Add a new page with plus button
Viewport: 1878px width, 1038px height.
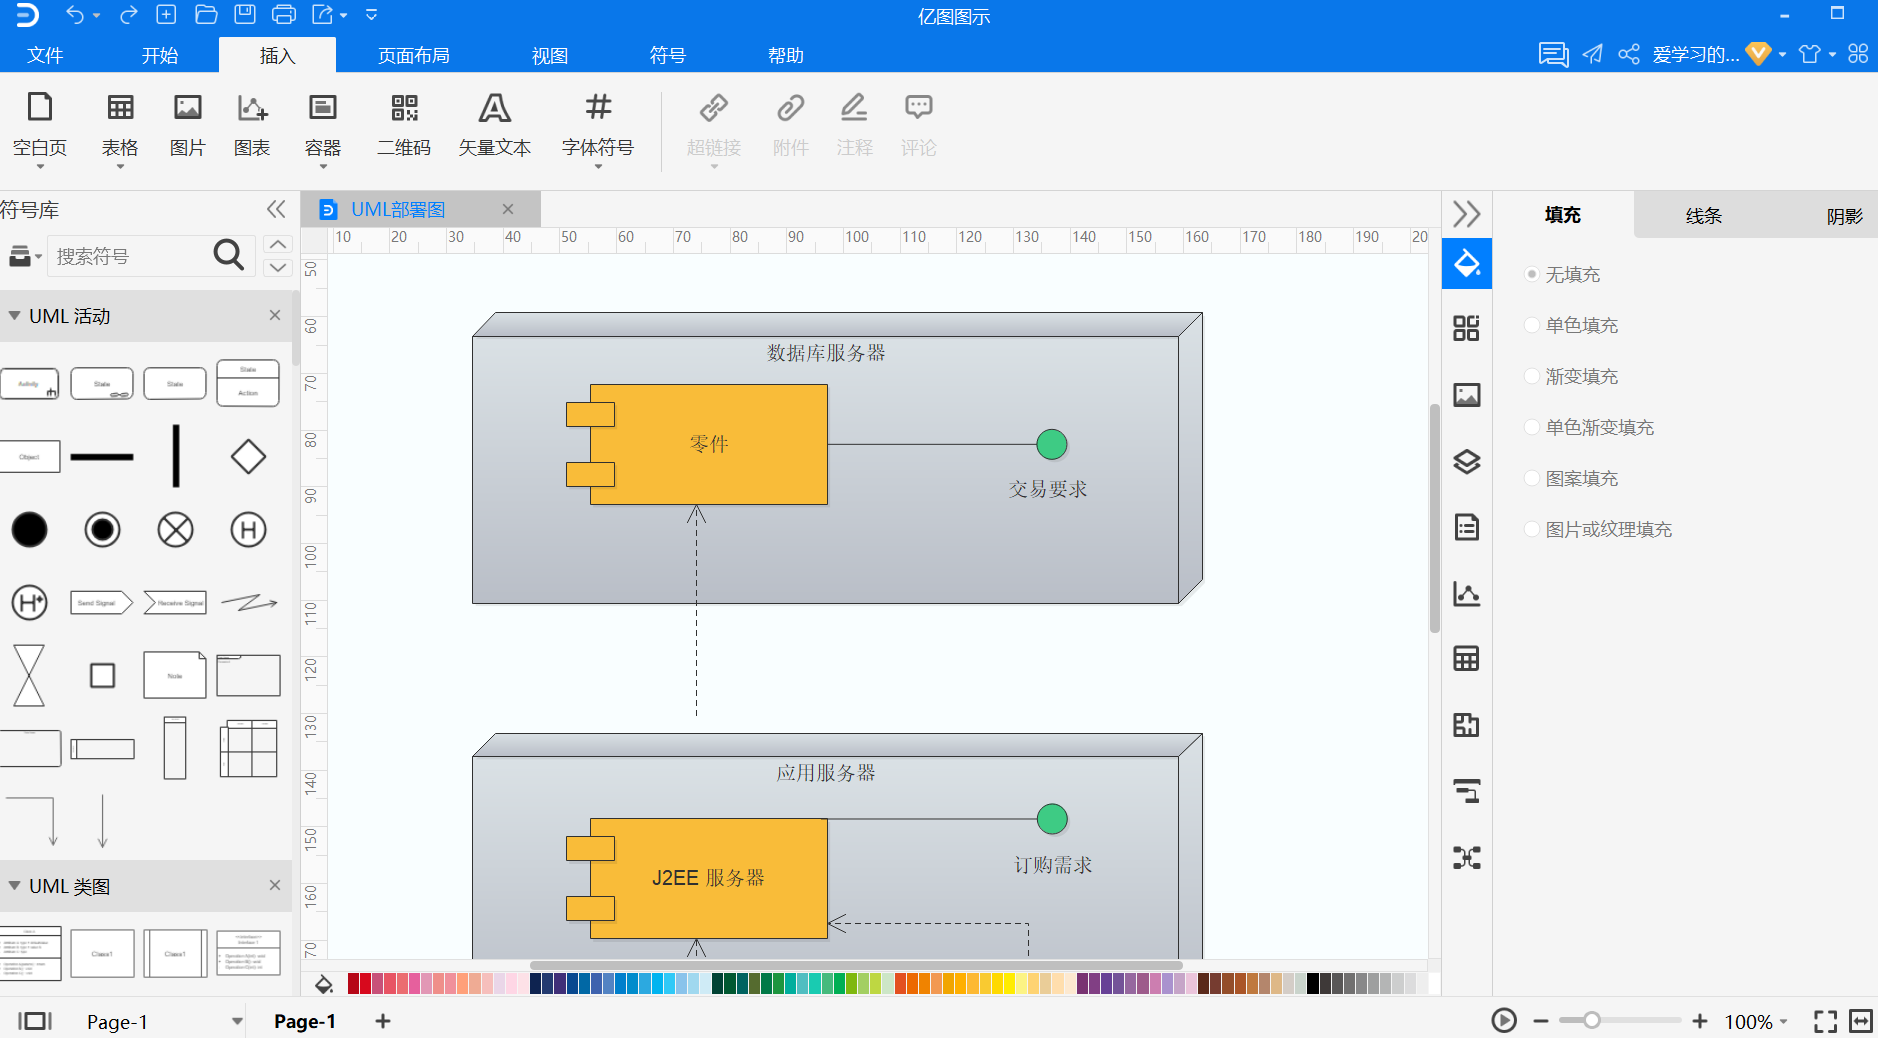pos(383,1021)
